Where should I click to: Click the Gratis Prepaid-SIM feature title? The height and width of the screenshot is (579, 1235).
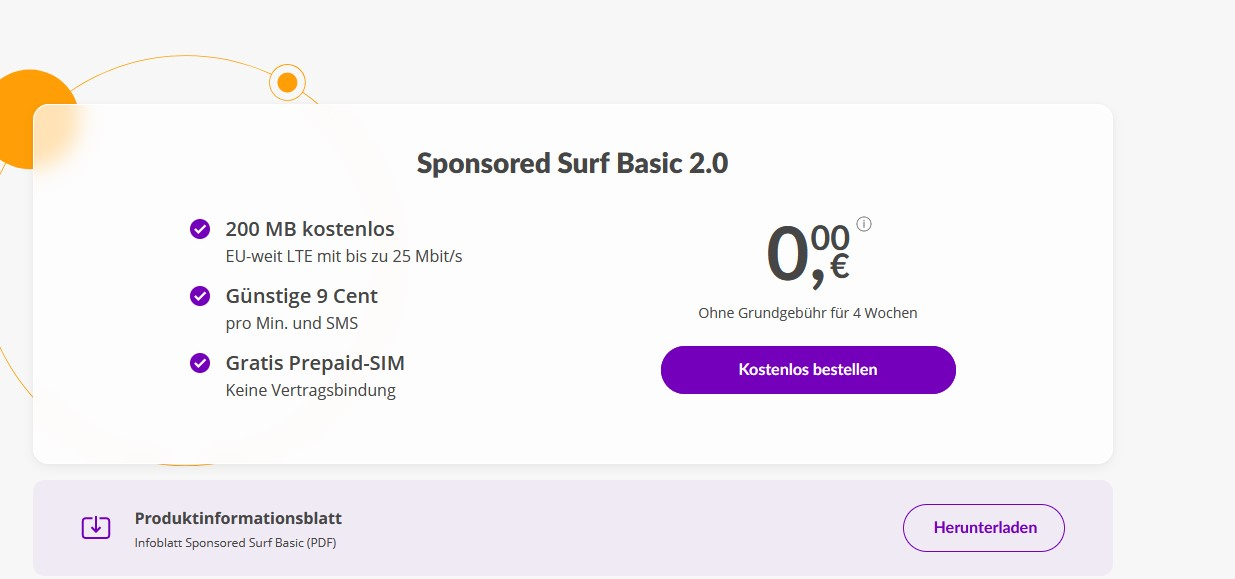[x=315, y=363]
